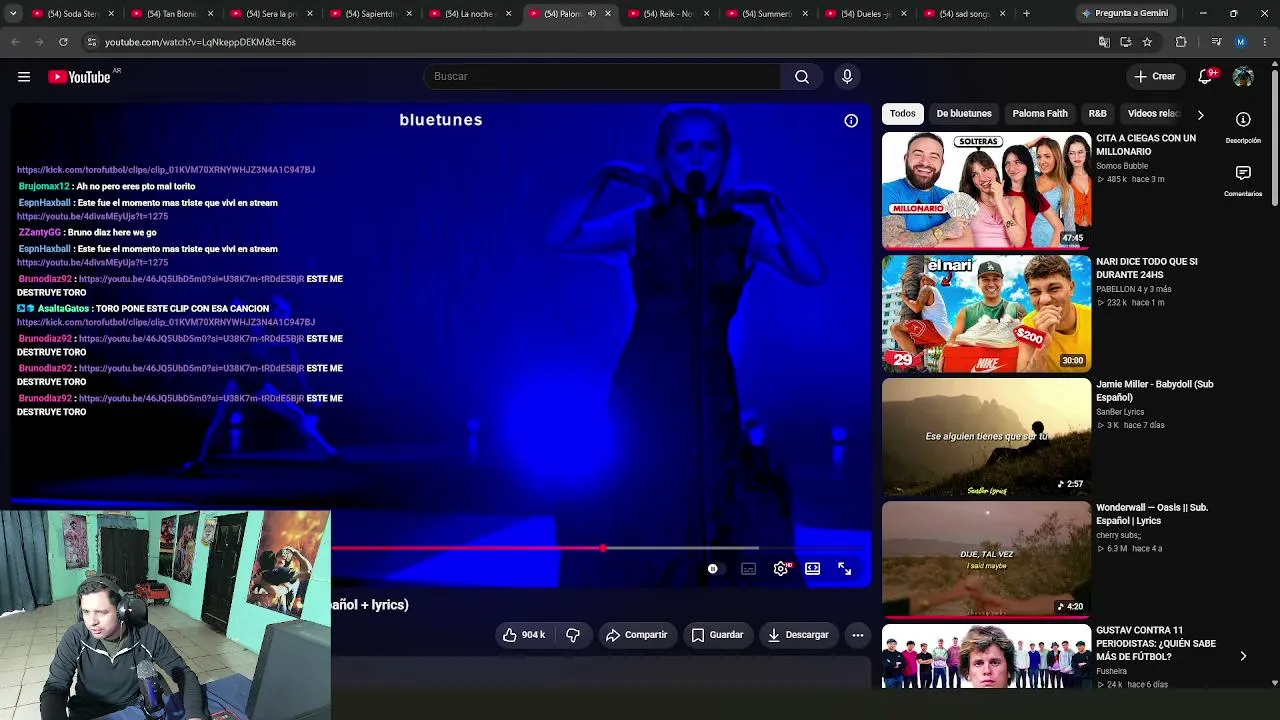Dislike the video
The width and height of the screenshot is (1280, 720).
573,635
